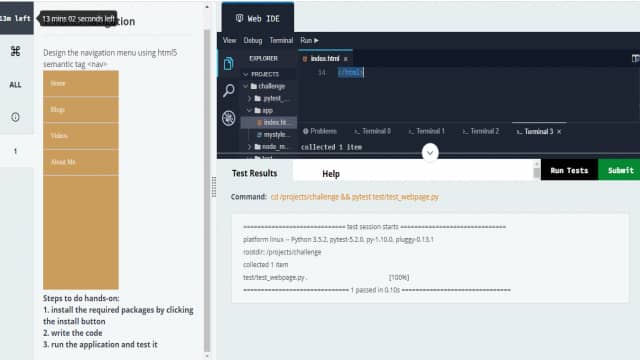Screen dimensions: 640x360
Task: Open the Explorer files icon in activity bar
Action: click(228, 64)
